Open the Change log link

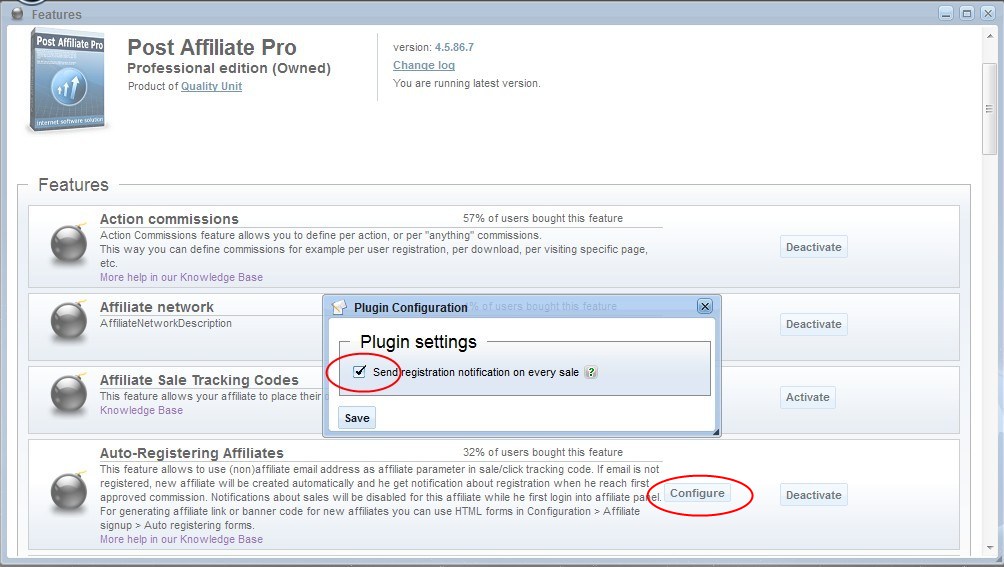[424, 65]
